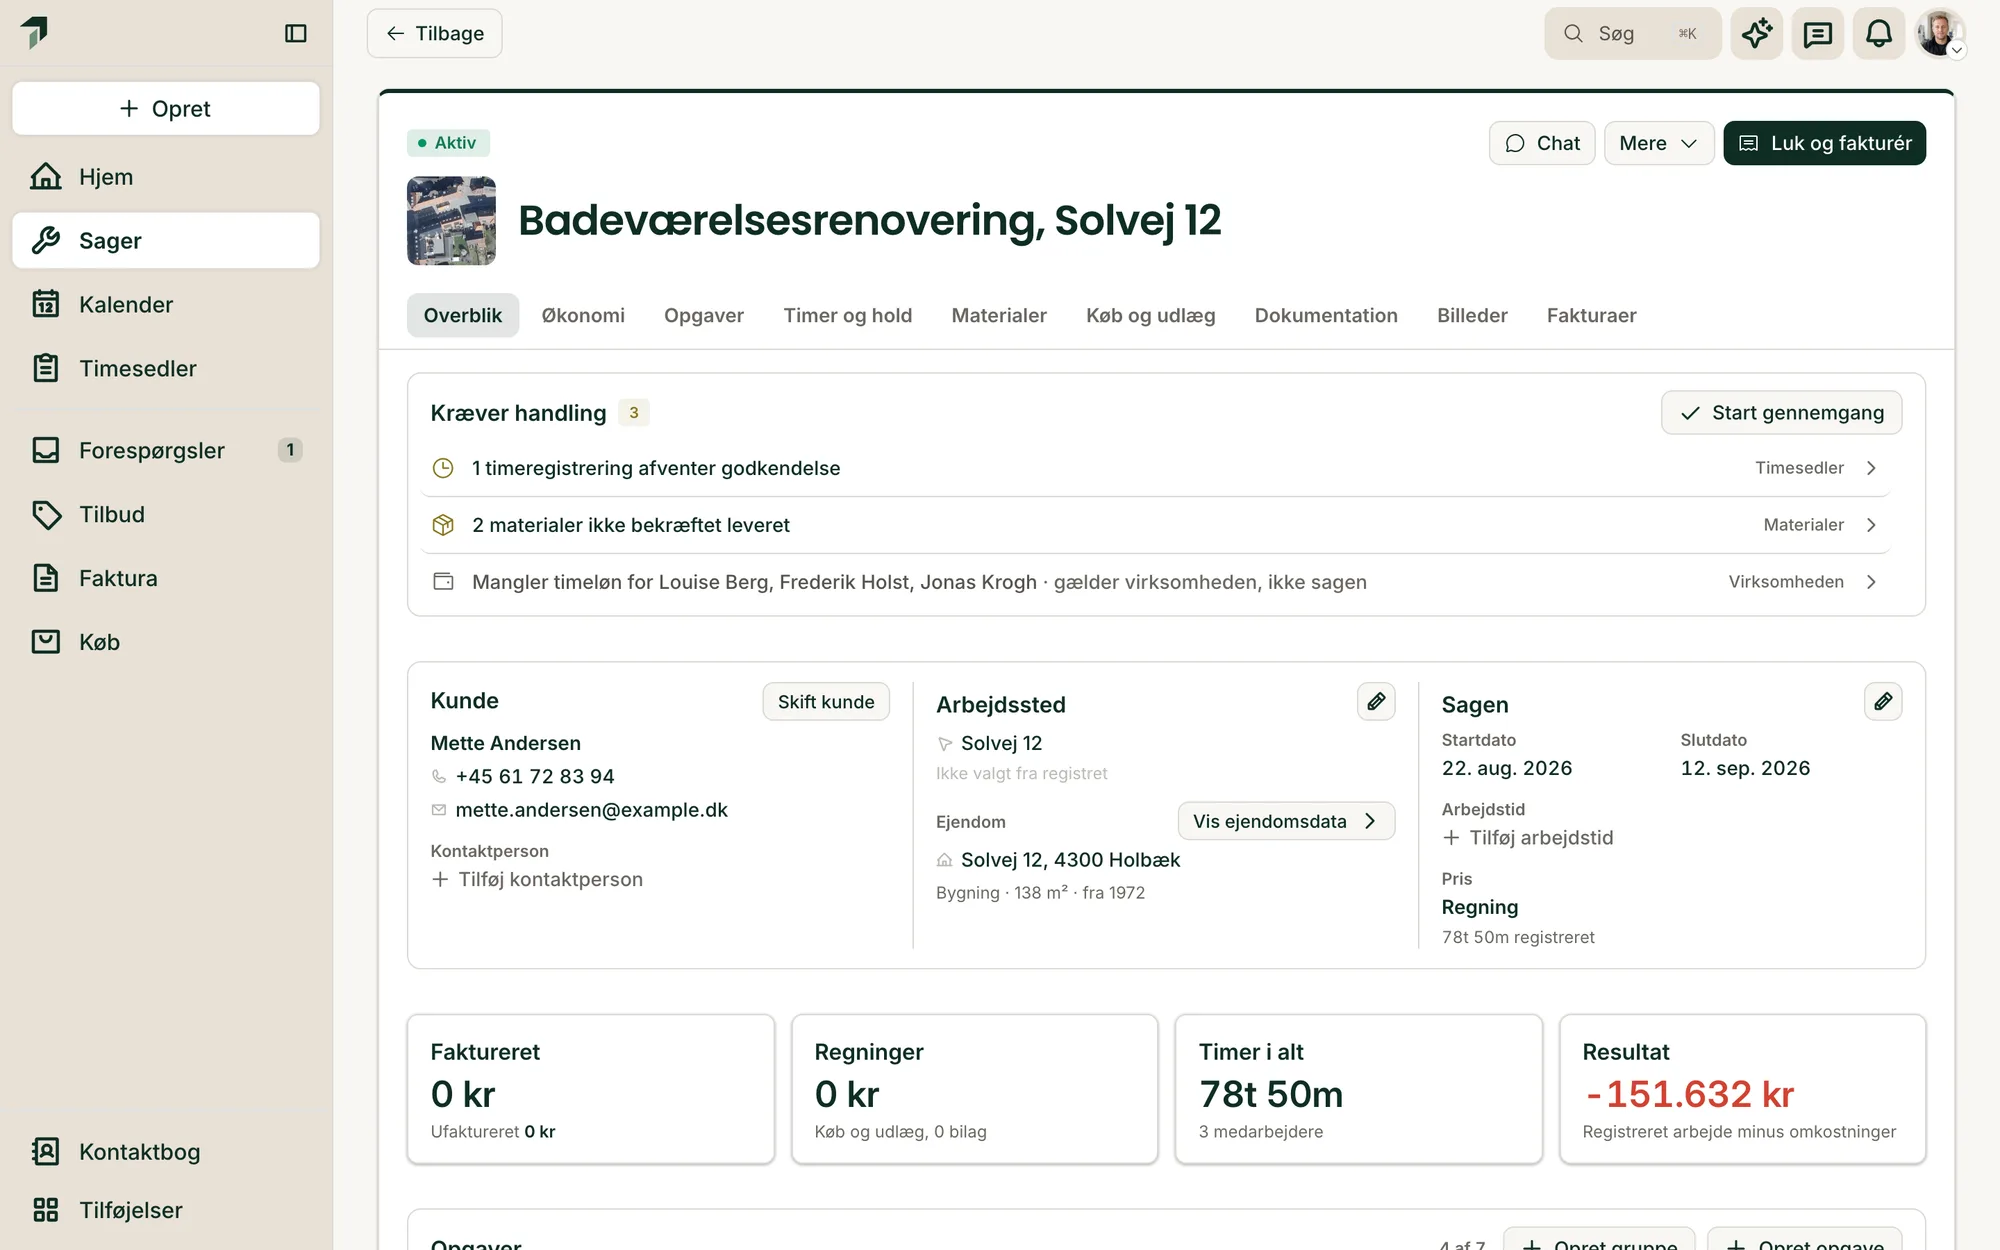Open Faktura in the sidebar

166,579
